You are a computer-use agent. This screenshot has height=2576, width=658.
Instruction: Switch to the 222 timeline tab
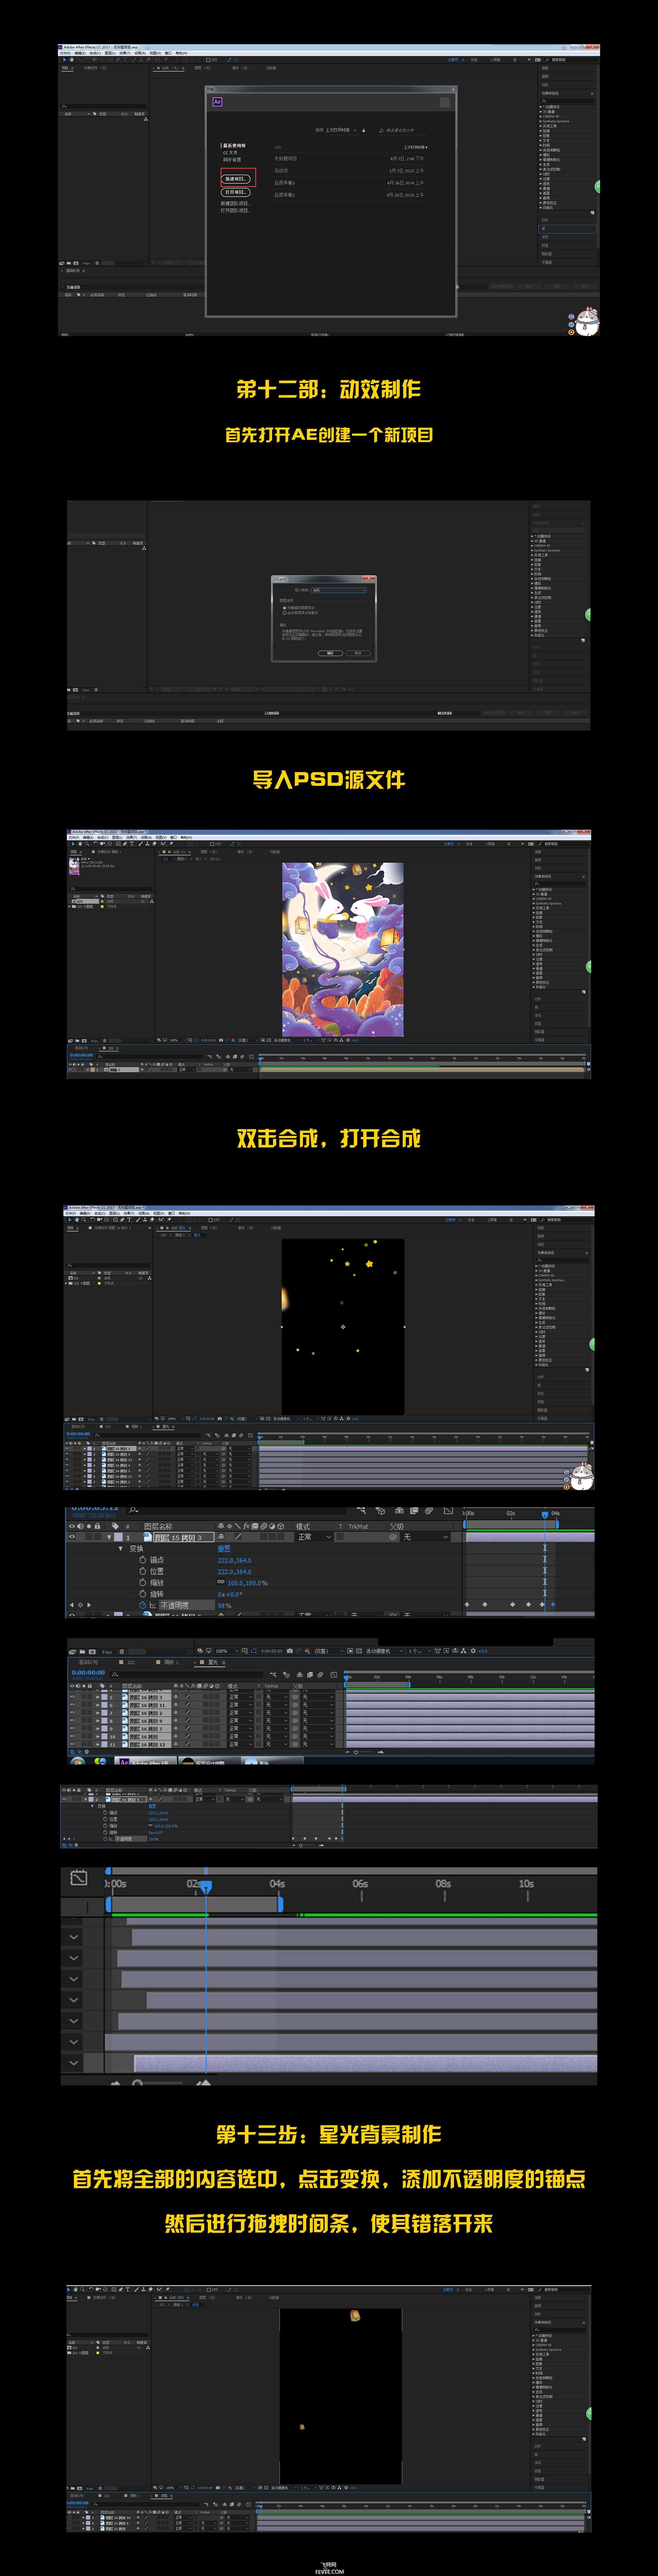pos(131,1662)
